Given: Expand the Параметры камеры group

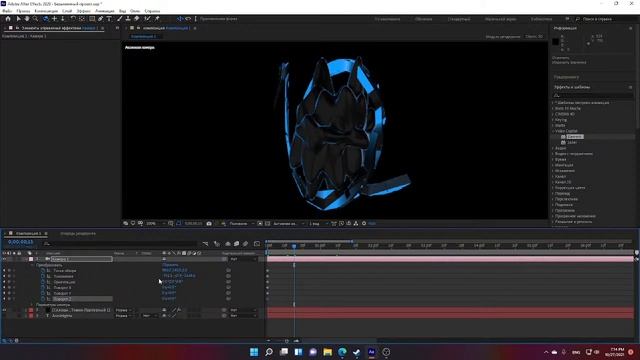Looking at the screenshot, I should pos(33,305).
